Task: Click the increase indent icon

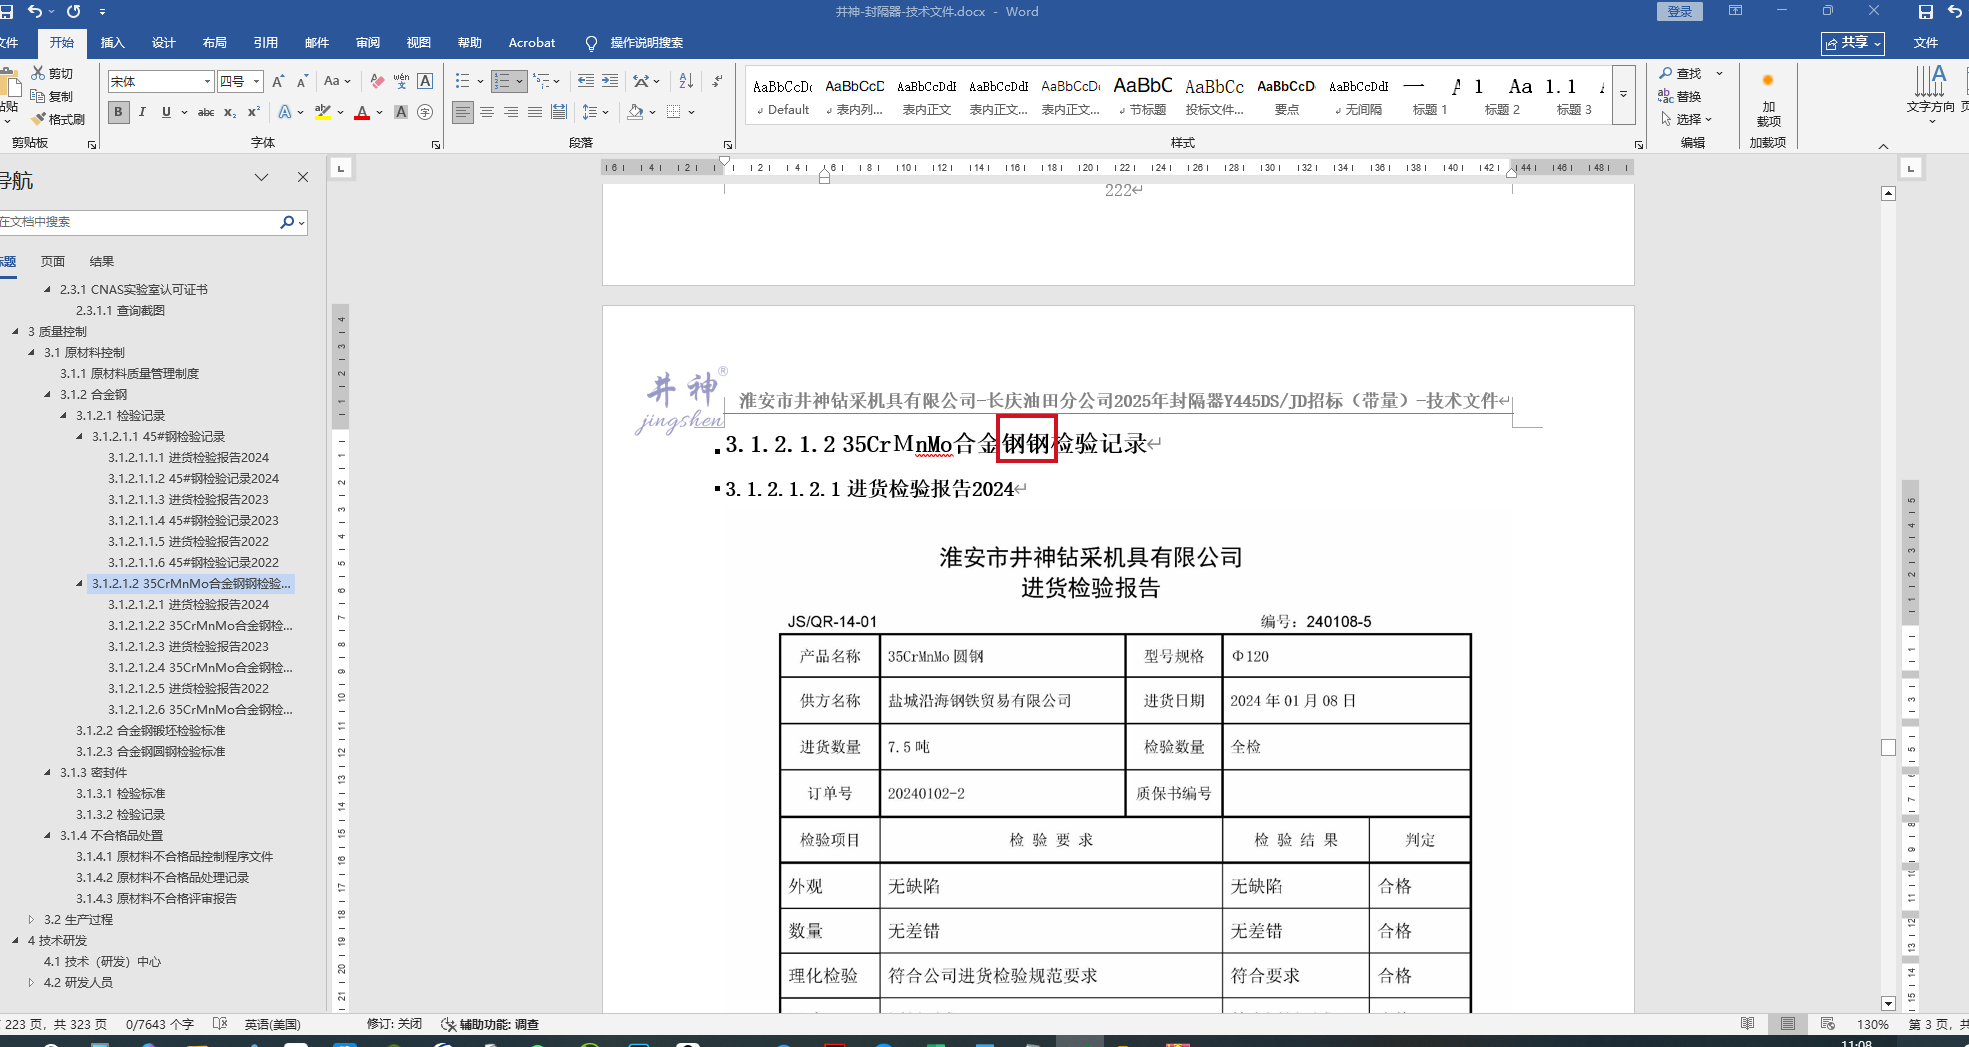Action: [x=610, y=81]
